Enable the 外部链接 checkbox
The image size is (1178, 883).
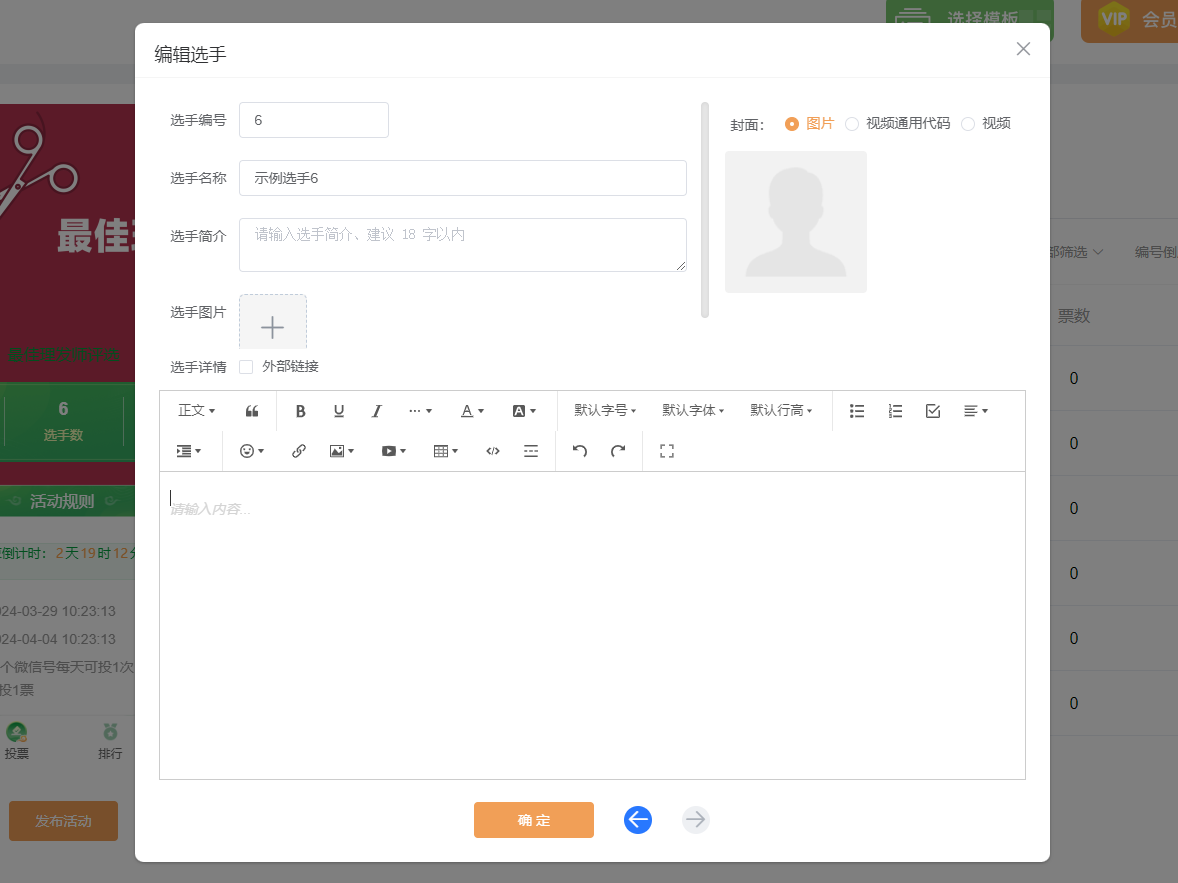point(246,367)
